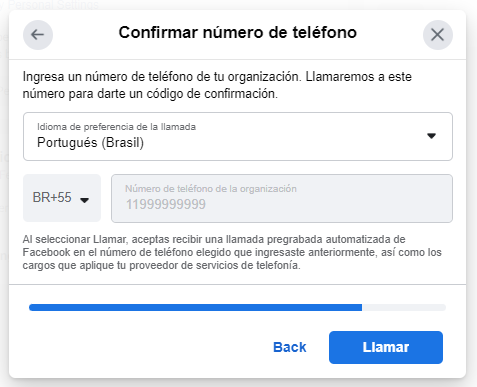
Task: Click the Al seleccionar Llamar disclaimer text
Action: pyautogui.click(x=232, y=252)
